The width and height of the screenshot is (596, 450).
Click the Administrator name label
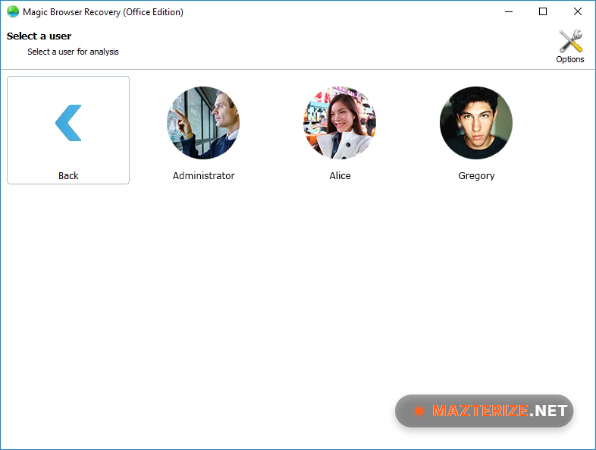(x=204, y=176)
